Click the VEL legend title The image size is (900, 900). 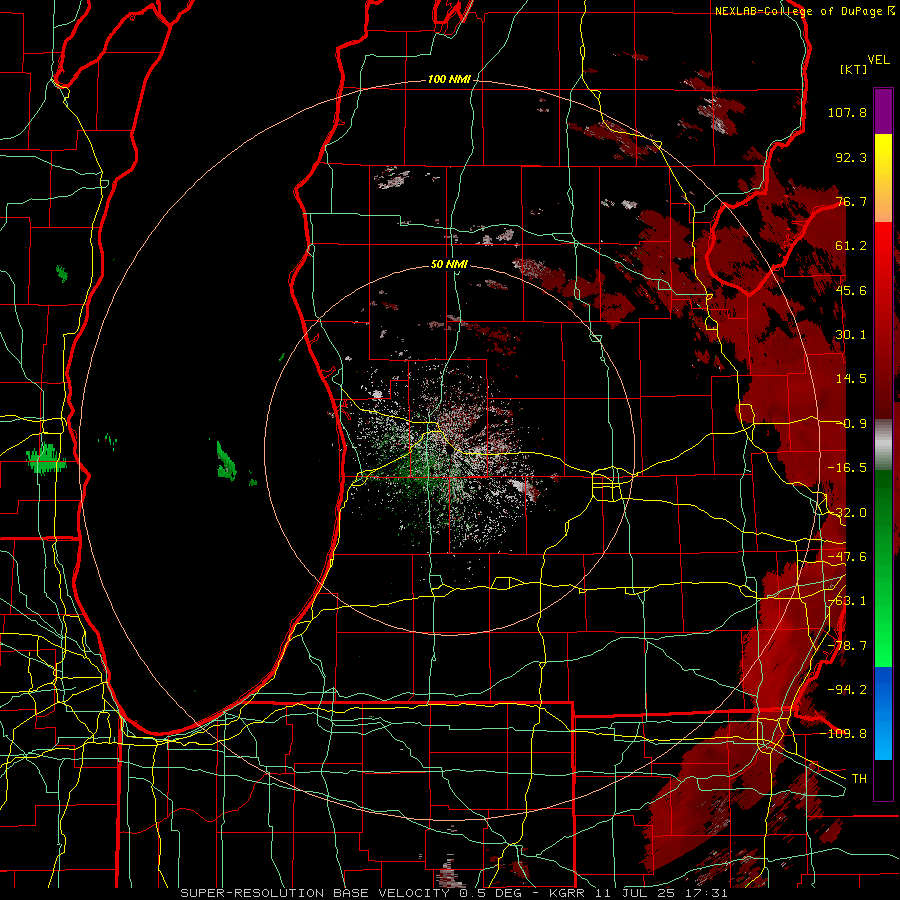tap(879, 60)
